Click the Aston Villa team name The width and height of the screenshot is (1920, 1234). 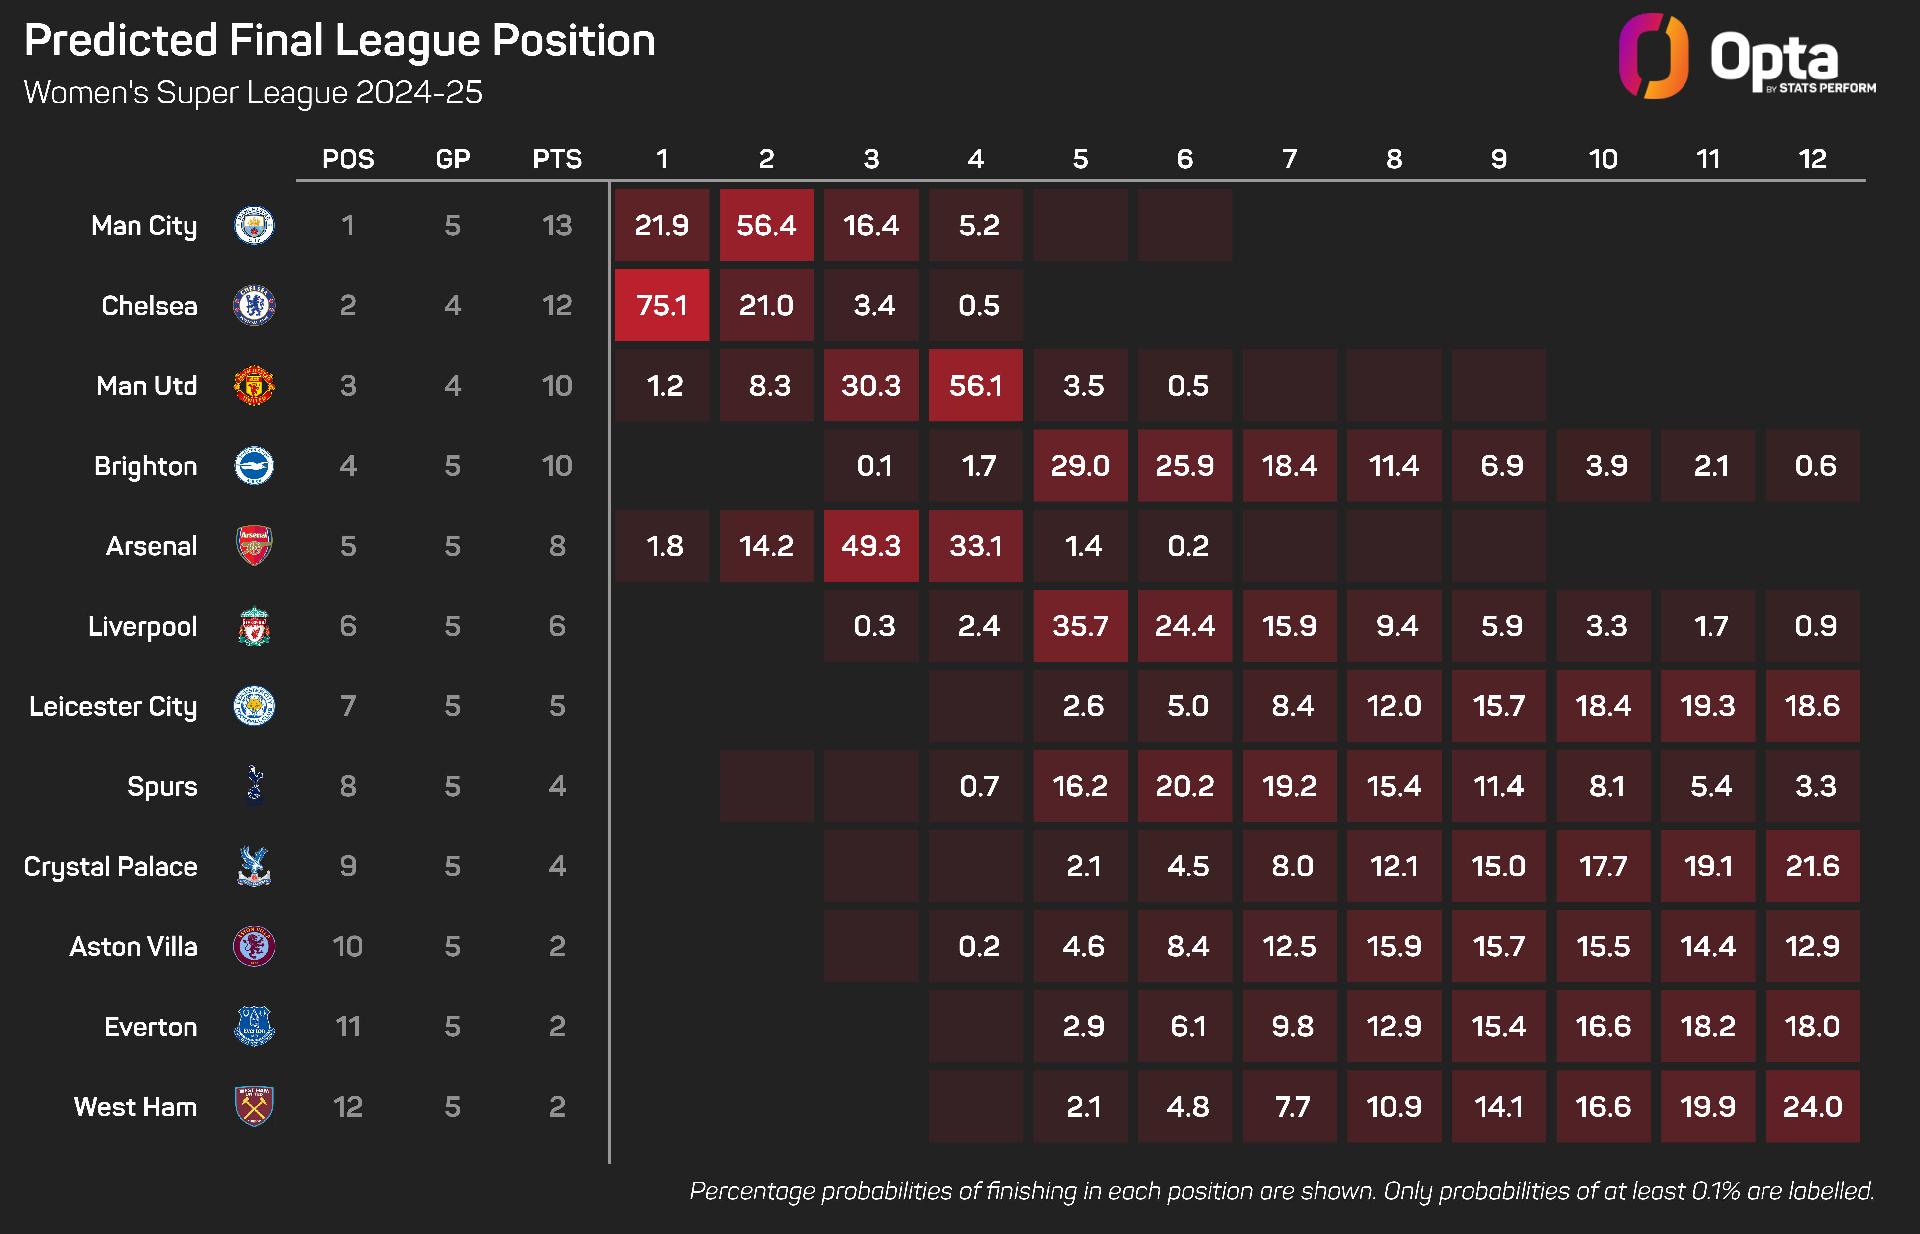133,946
